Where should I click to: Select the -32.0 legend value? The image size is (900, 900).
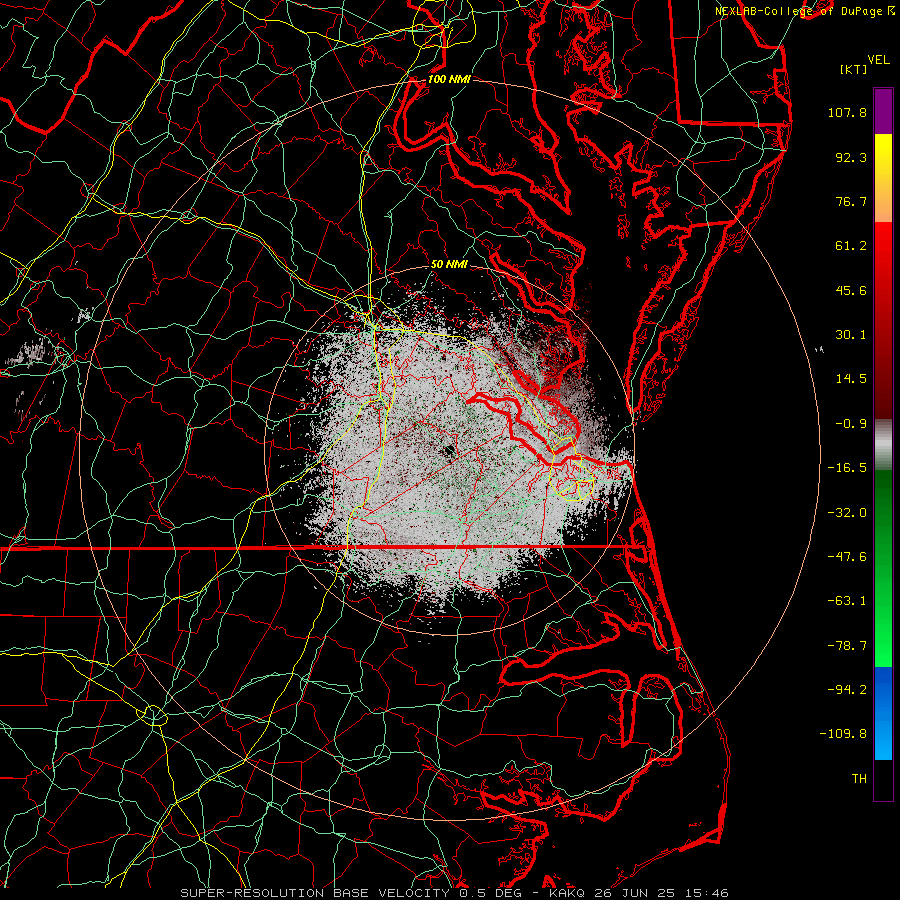click(x=847, y=513)
